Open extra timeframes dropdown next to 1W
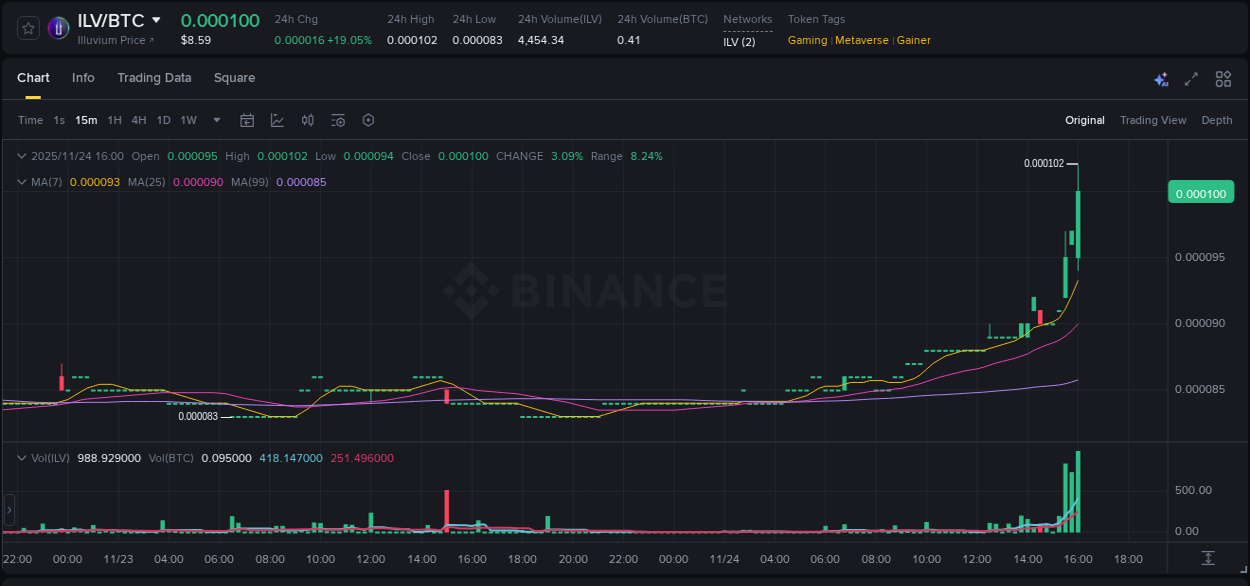The height and width of the screenshot is (586, 1250). (x=215, y=120)
